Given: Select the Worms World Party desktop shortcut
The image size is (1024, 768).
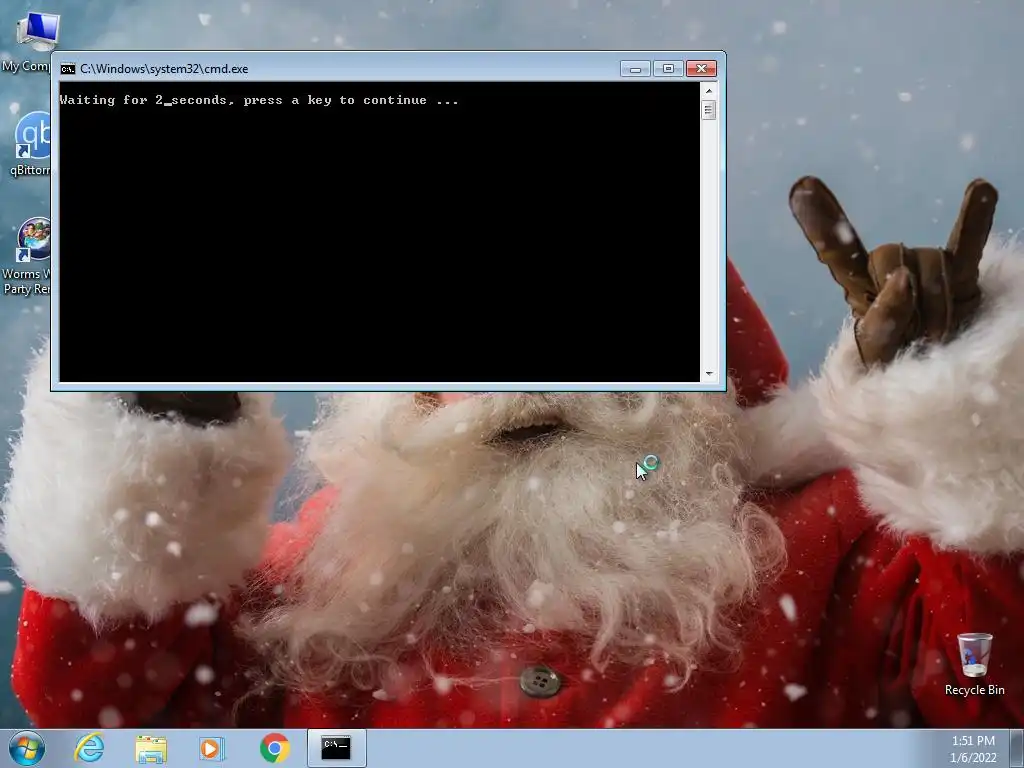Looking at the screenshot, I should (x=26, y=256).
